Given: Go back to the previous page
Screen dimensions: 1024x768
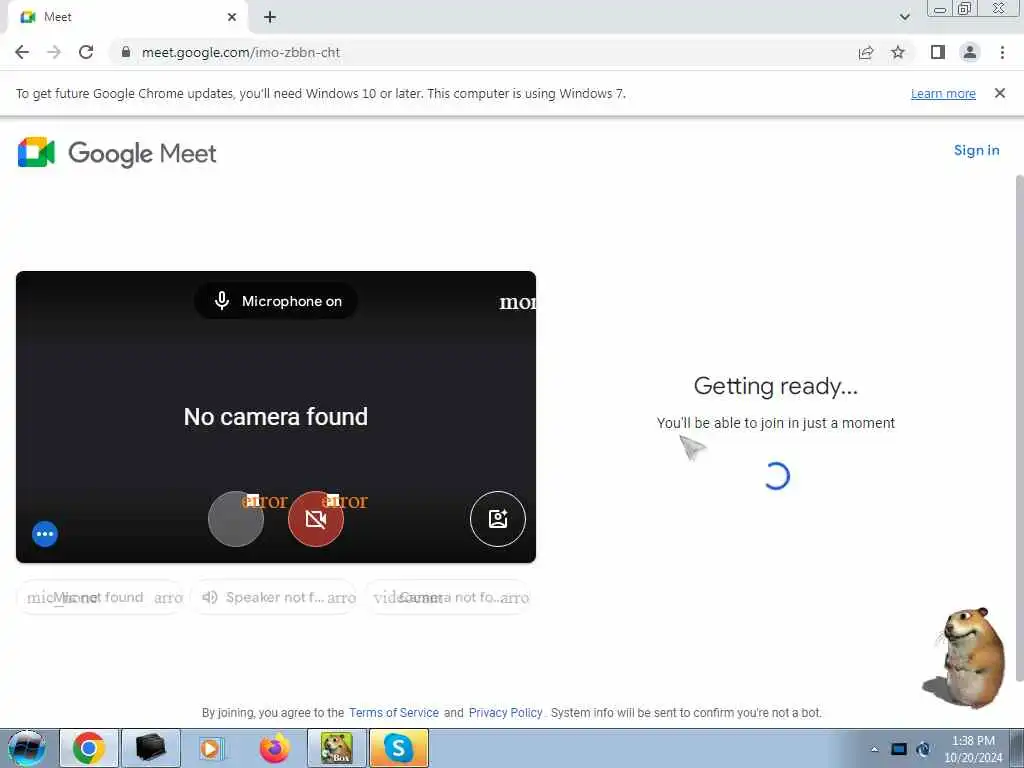Looking at the screenshot, I should coord(22,52).
